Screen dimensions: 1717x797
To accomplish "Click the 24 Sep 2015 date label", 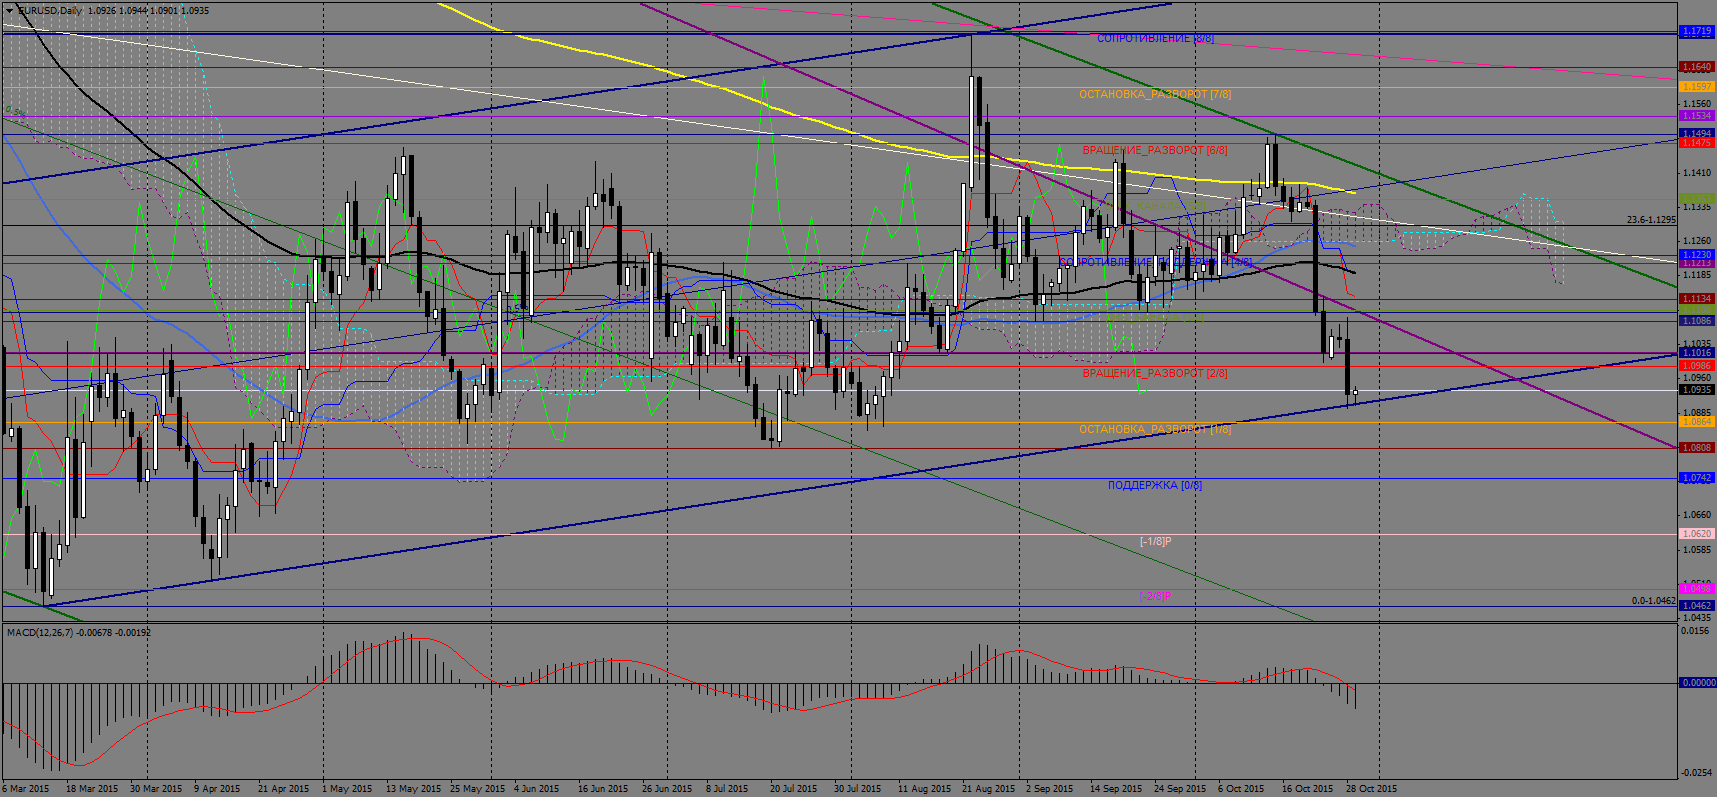I will click(x=1180, y=789).
